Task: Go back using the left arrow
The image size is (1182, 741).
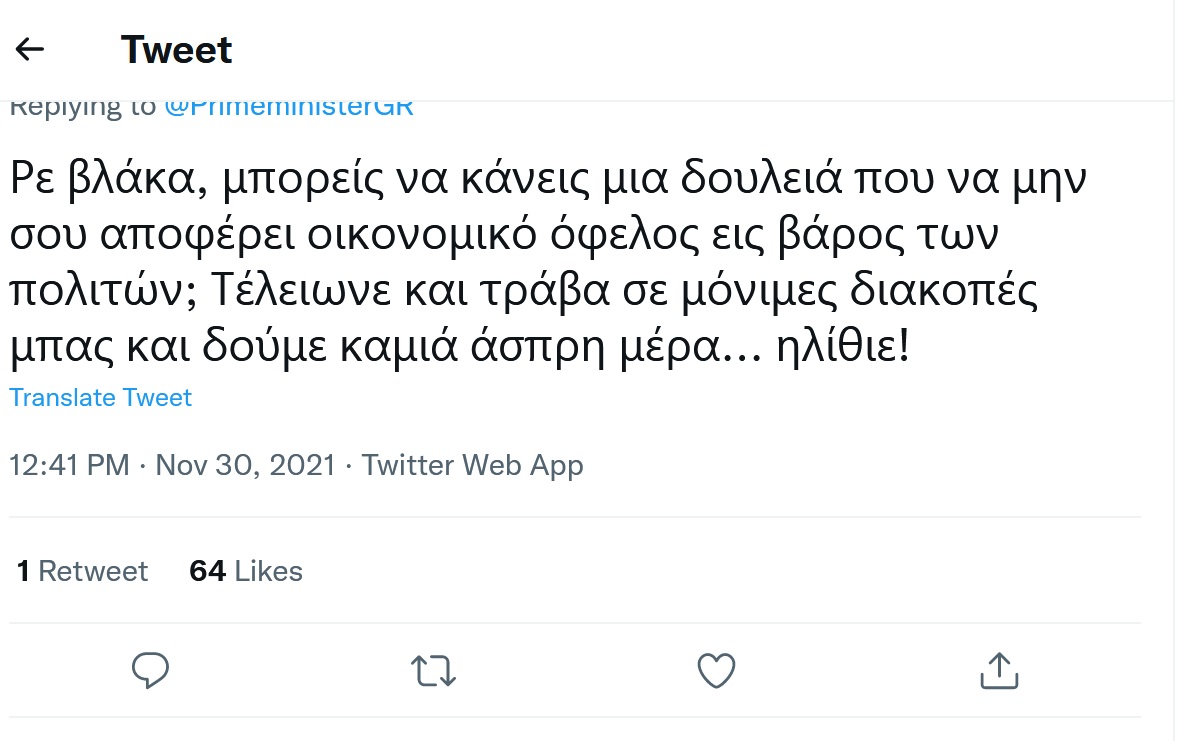Action: click(30, 49)
